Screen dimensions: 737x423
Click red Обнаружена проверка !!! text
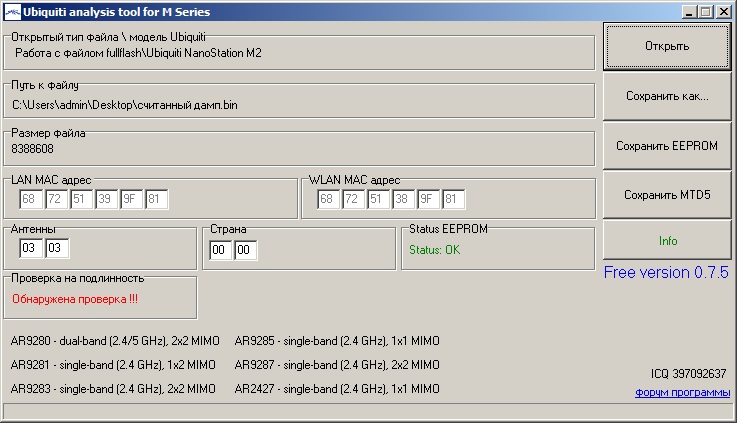coord(75,299)
